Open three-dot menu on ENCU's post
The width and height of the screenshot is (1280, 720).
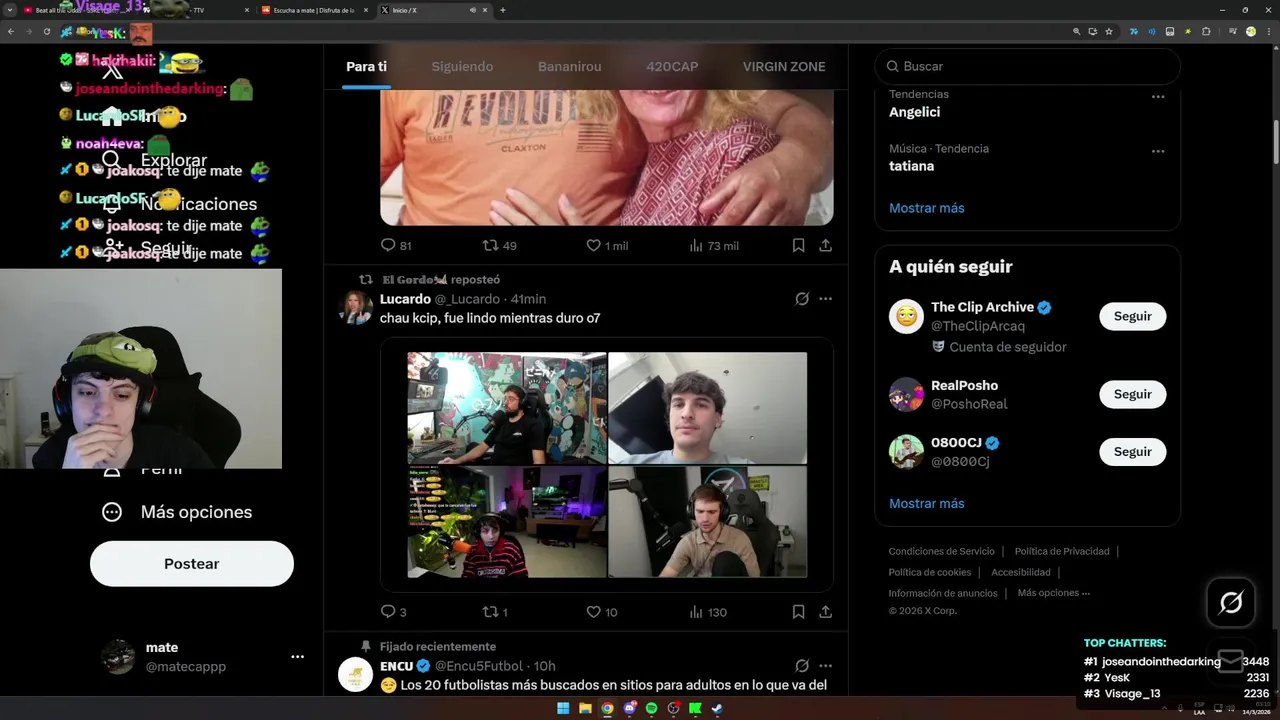pyautogui.click(x=825, y=666)
